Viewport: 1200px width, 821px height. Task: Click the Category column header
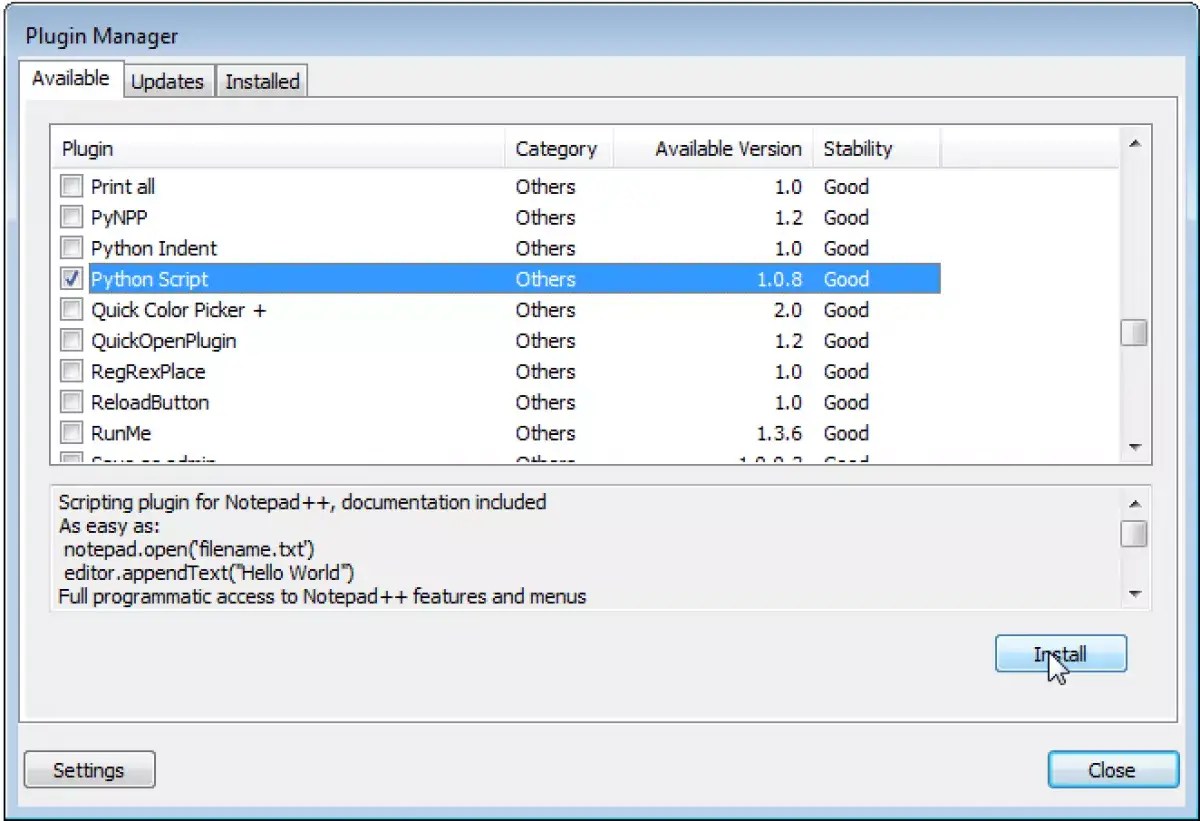(557, 148)
